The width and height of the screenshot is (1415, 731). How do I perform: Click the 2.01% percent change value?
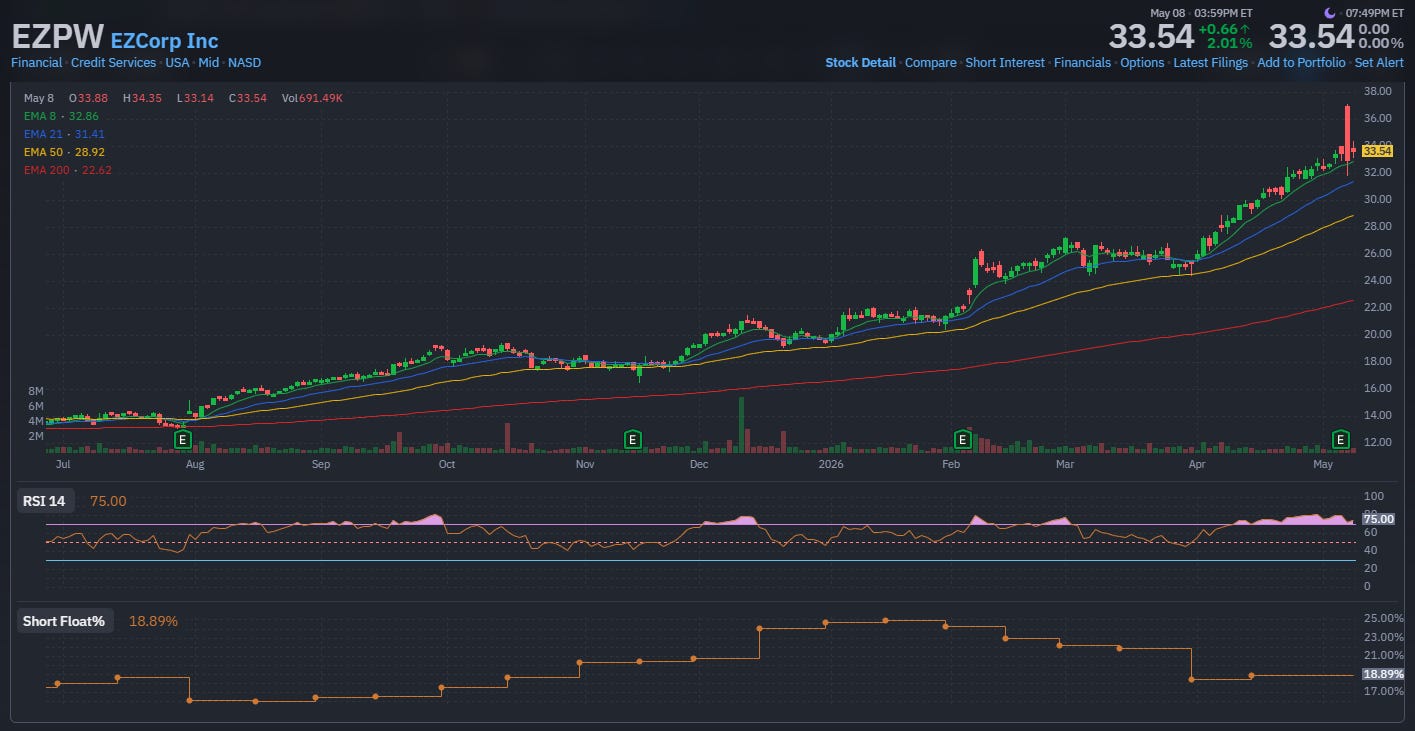1228,43
